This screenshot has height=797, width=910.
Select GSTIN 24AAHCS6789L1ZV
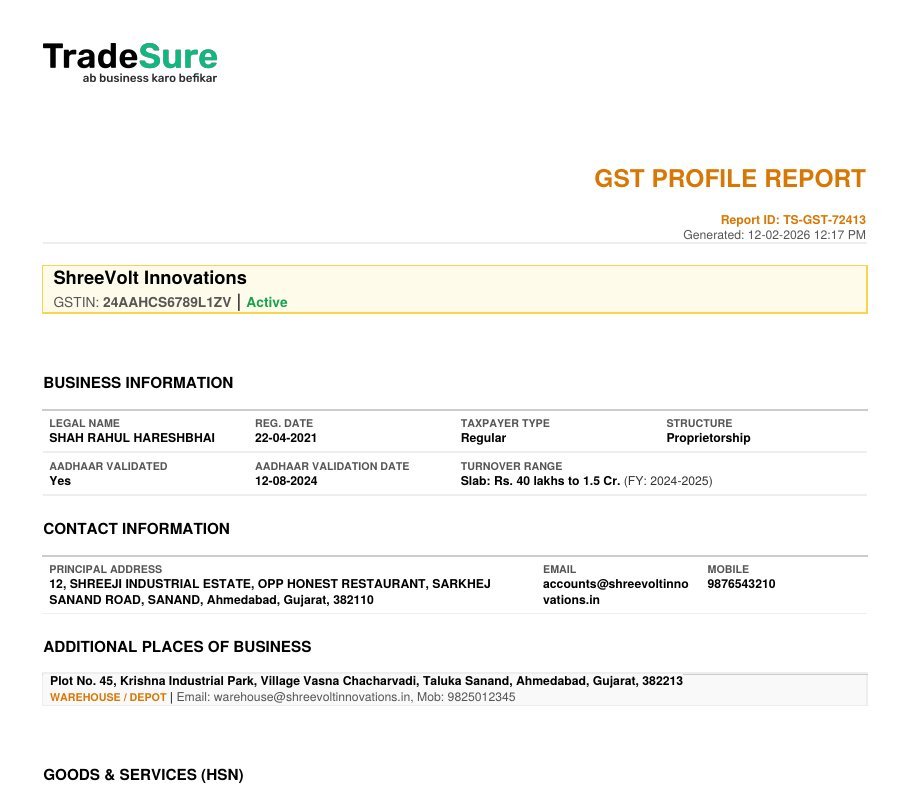coord(142,302)
